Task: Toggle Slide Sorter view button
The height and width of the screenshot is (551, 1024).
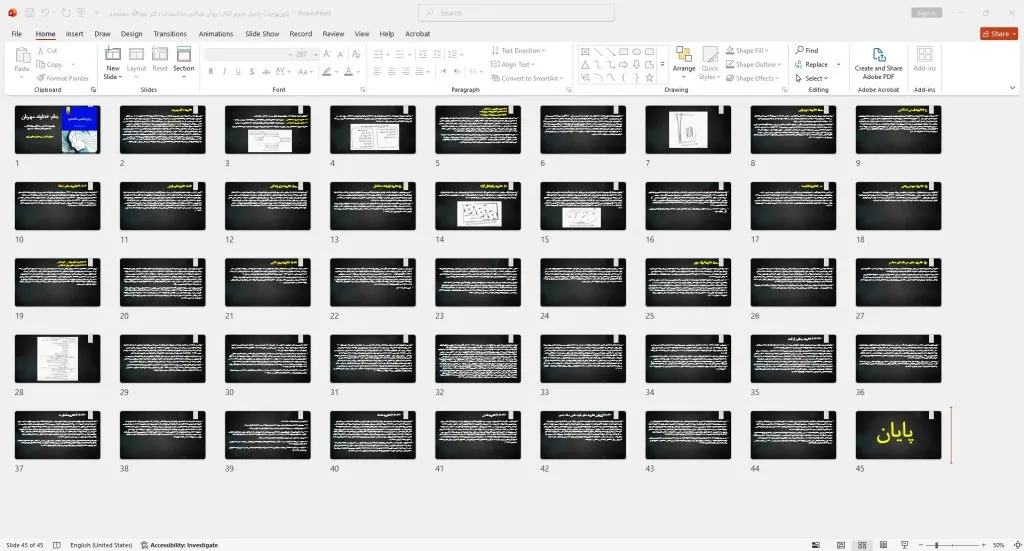Action: [862, 545]
